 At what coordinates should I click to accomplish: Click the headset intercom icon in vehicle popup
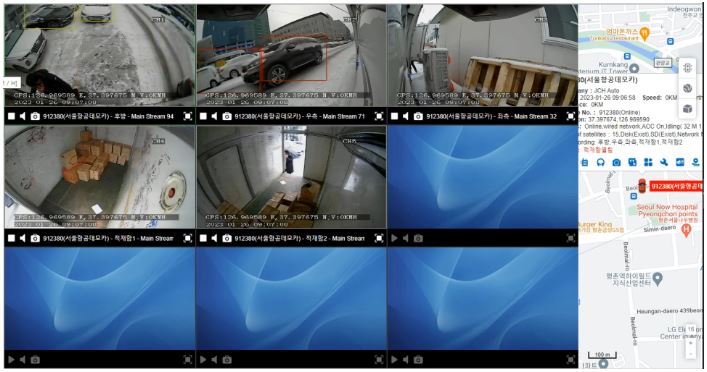coord(601,162)
